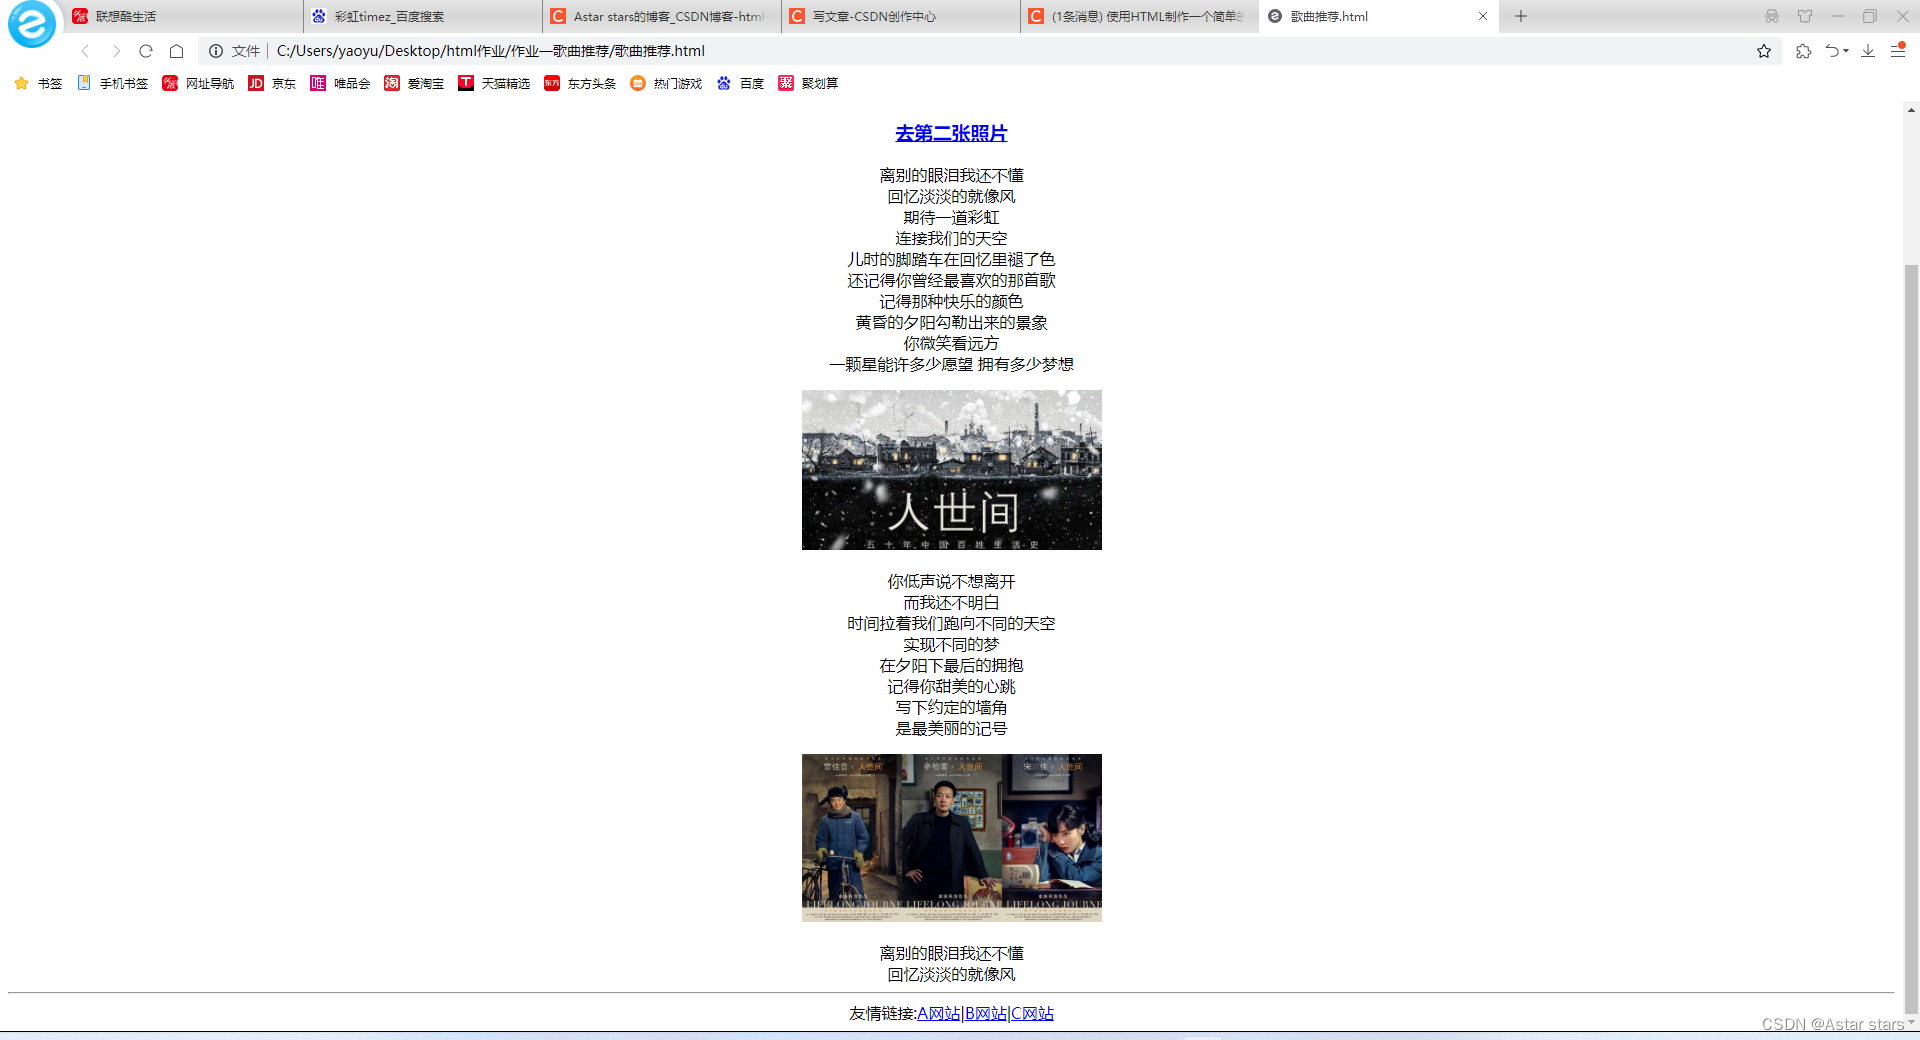Open the 百度 bookmark
The image size is (1920, 1040).
(740, 84)
